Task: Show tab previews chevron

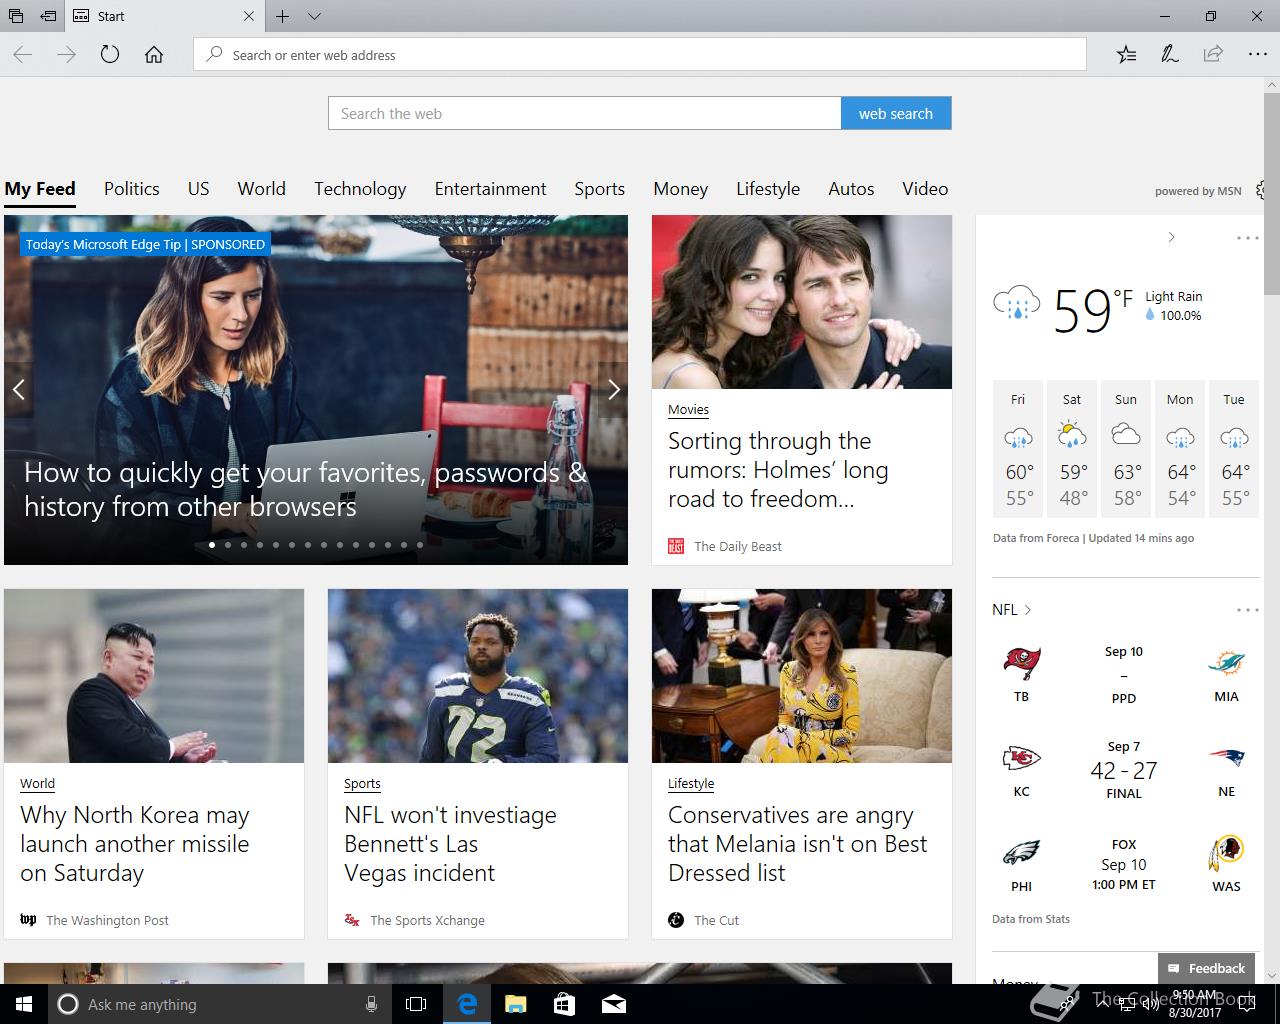Action: 314,16
